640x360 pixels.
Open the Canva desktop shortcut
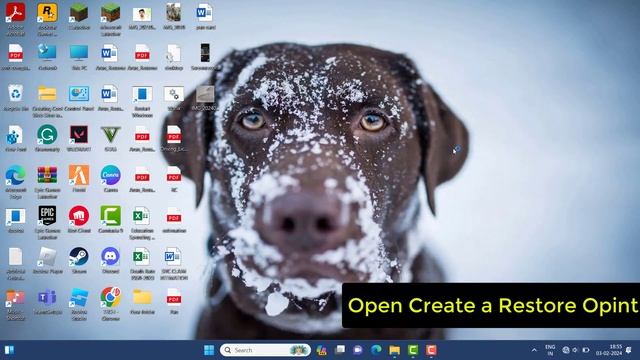[111, 175]
